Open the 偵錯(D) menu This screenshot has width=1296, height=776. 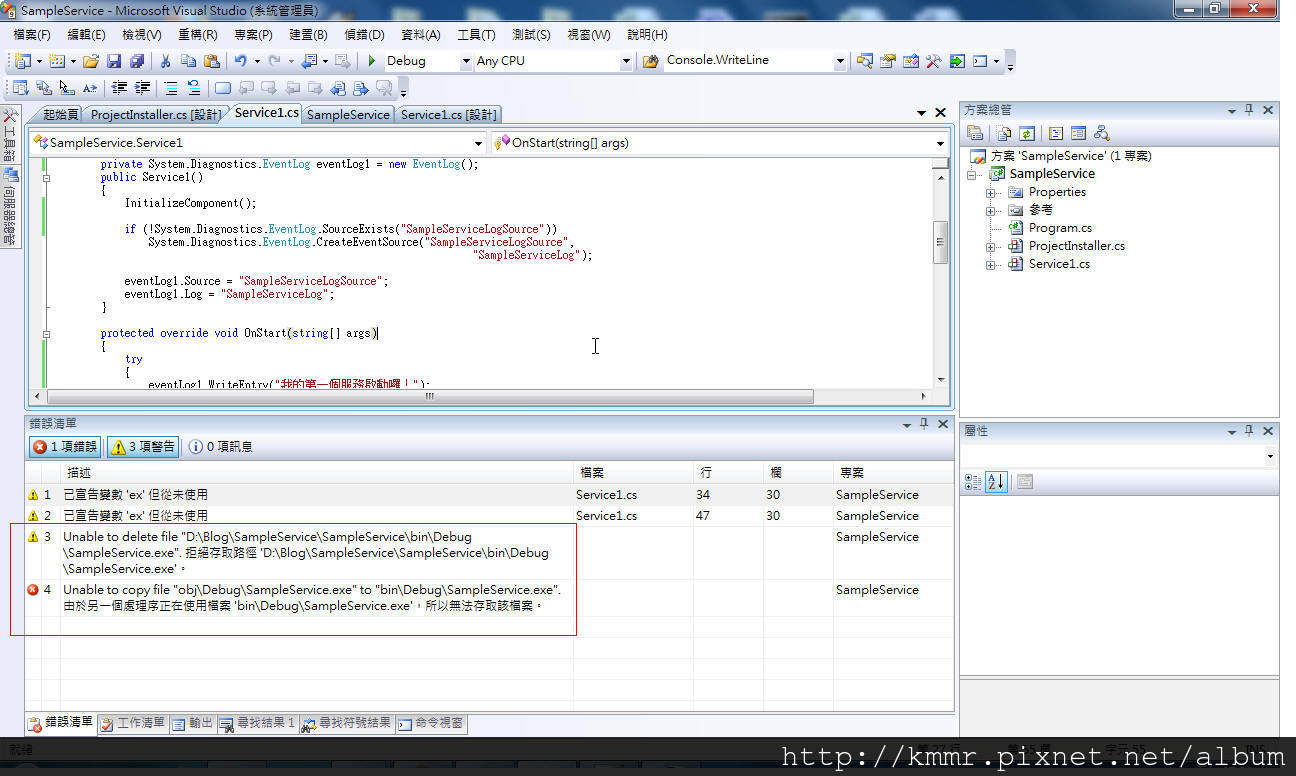point(364,35)
